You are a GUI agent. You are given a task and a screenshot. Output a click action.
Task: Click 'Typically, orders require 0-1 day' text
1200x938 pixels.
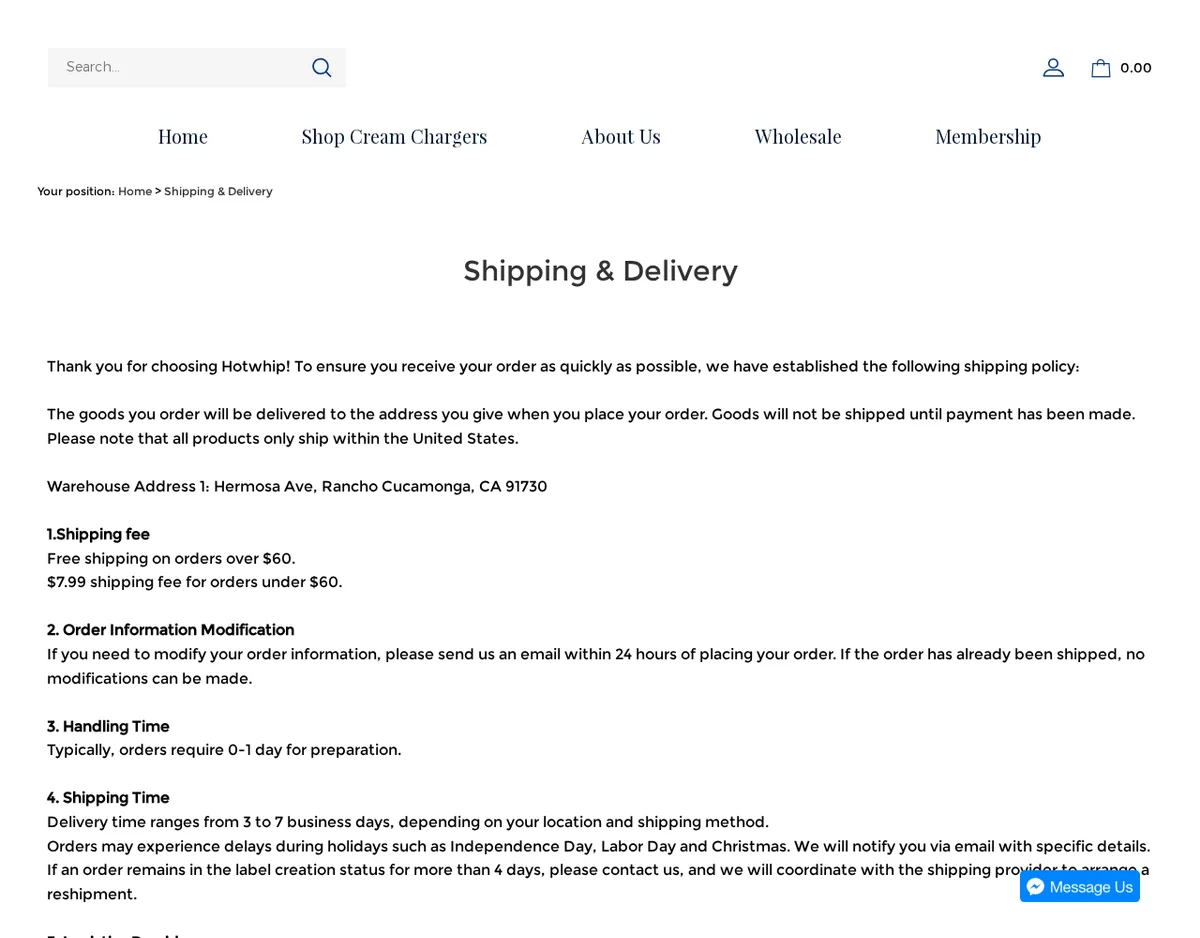point(224,750)
